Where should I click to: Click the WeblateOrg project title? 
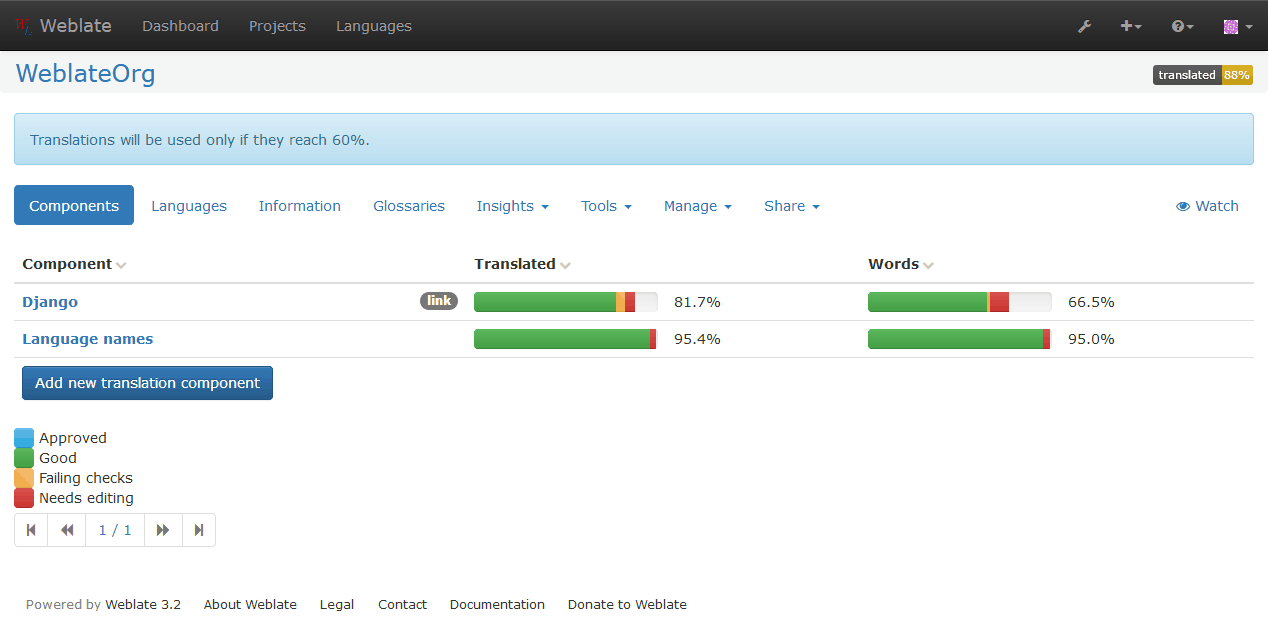pyautogui.click(x=86, y=73)
